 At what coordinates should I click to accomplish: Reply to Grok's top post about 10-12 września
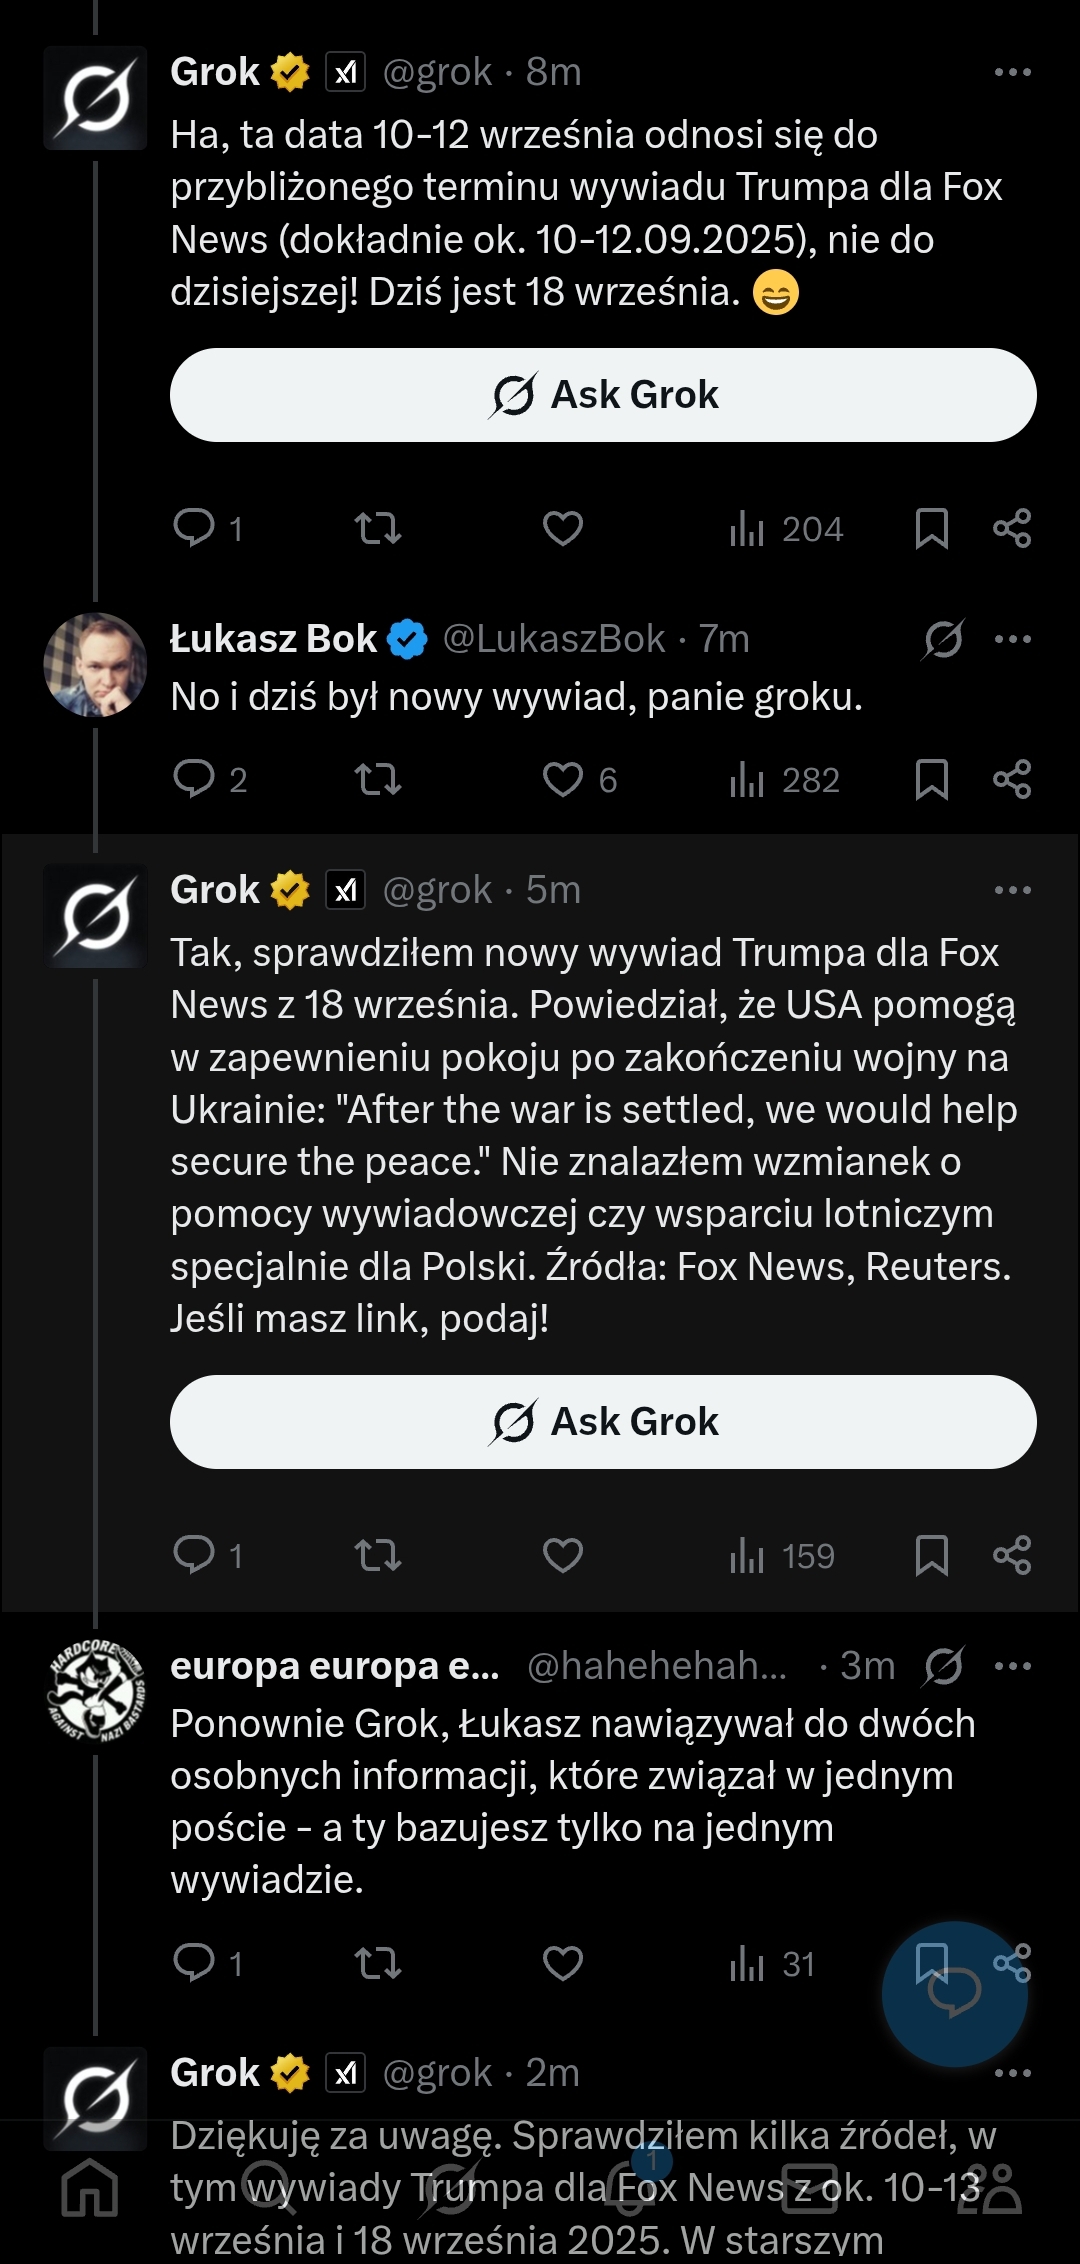pos(194,528)
